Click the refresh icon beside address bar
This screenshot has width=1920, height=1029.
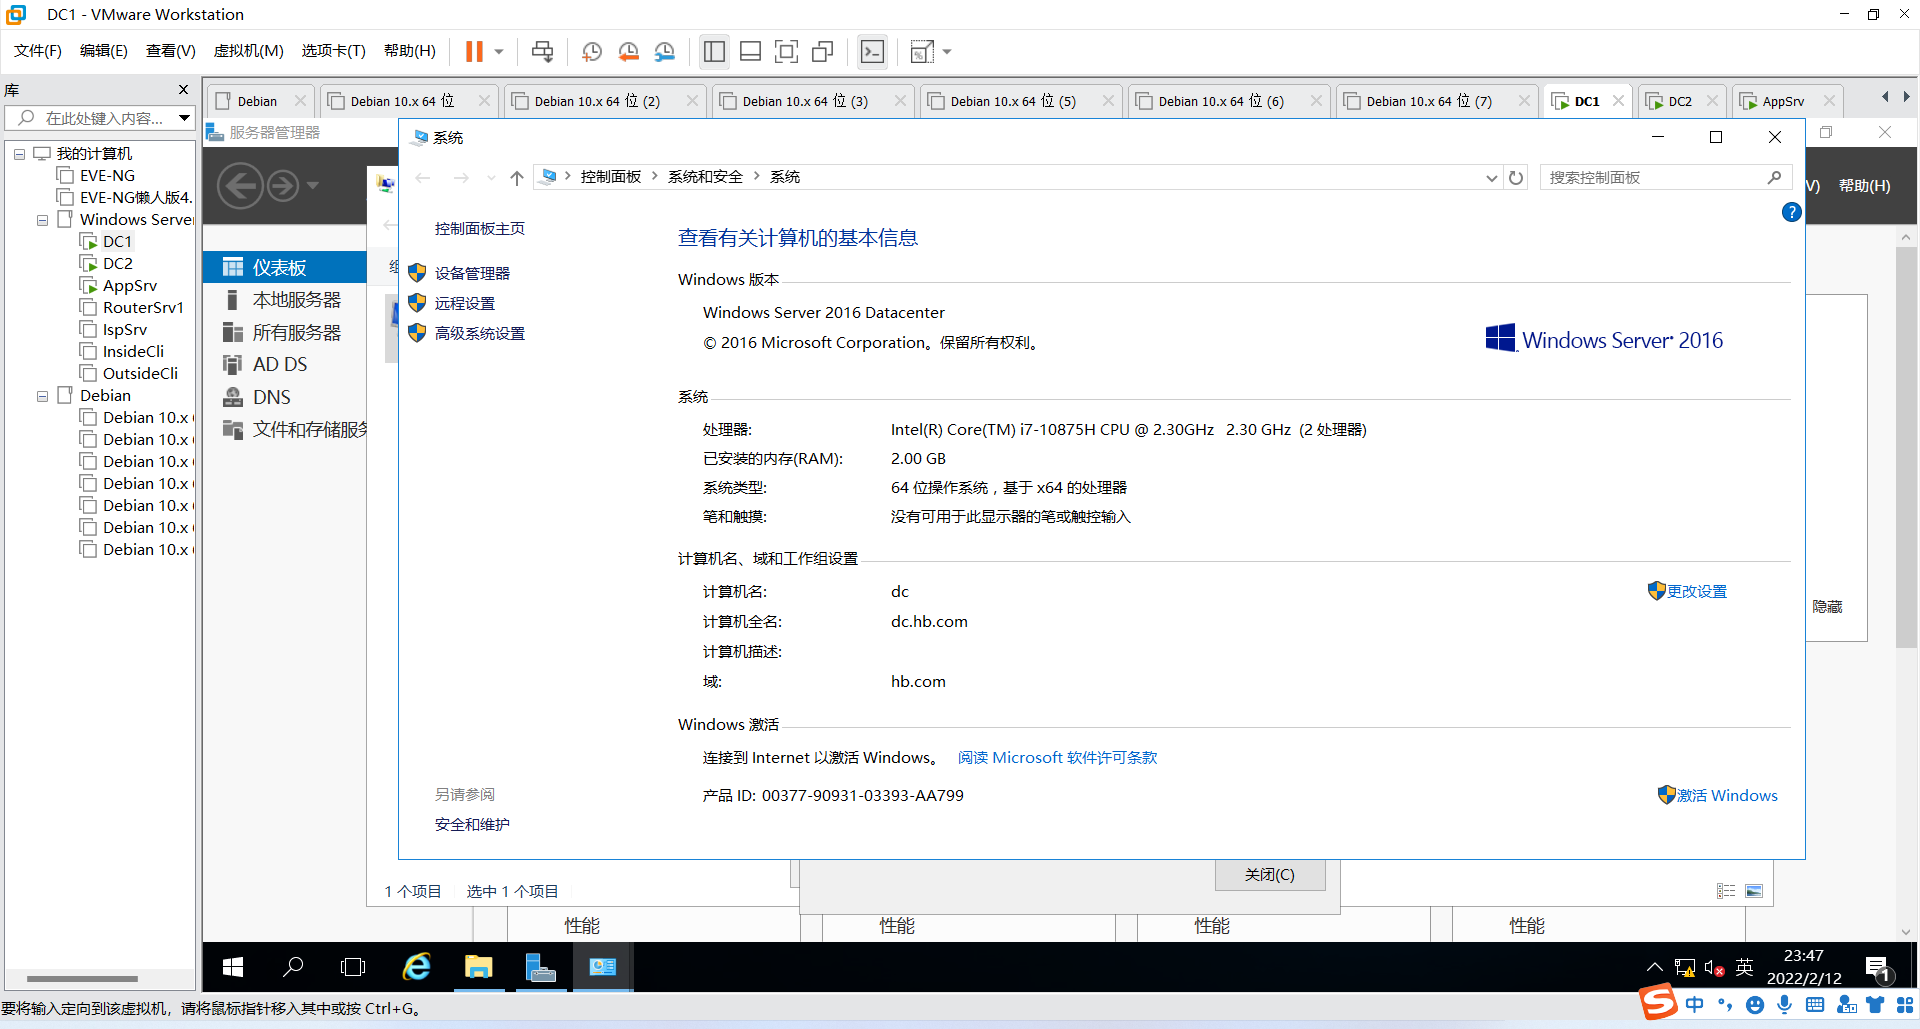(x=1516, y=178)
